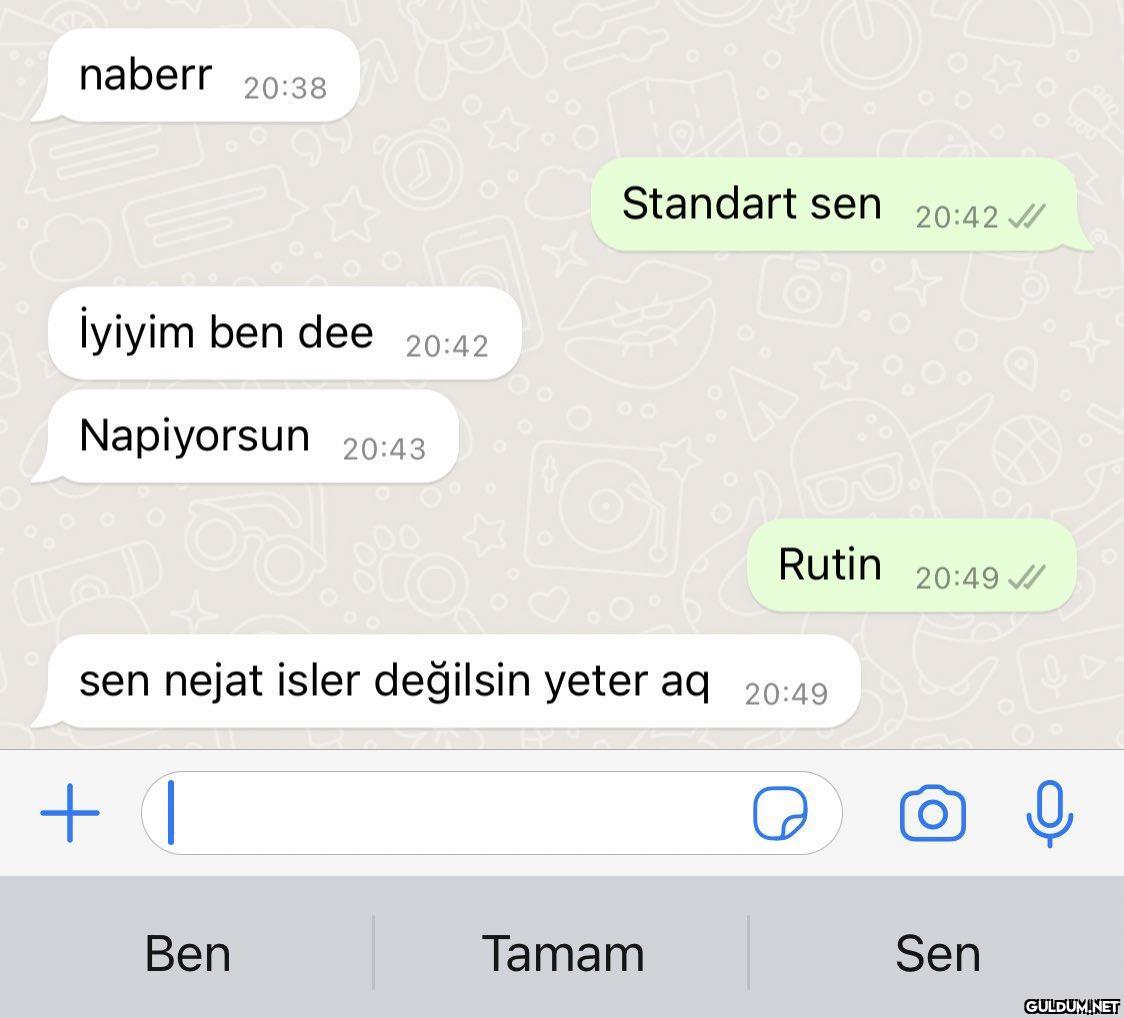Click the 20:43 timestamp on Napiyorsun
Screen dimensions: 1124x1018
(x=384, y=449)
